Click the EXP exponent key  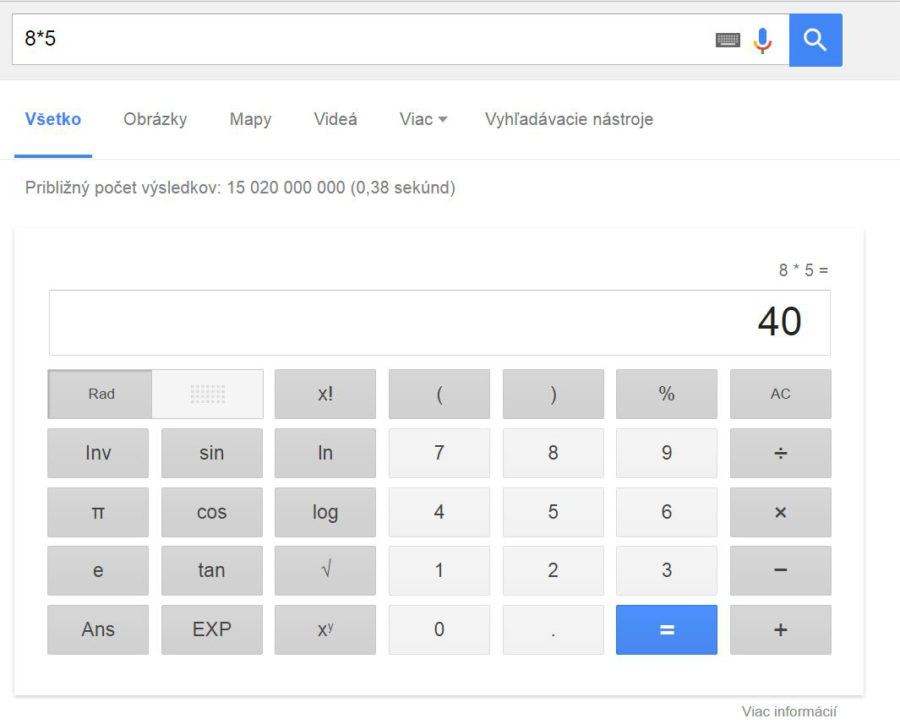point(212,630)
